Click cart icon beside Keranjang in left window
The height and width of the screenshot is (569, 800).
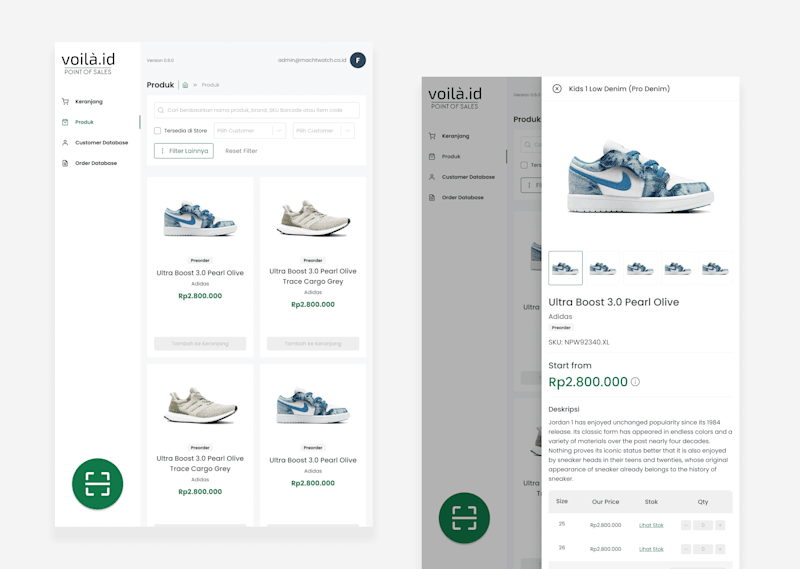coord(65,102)
